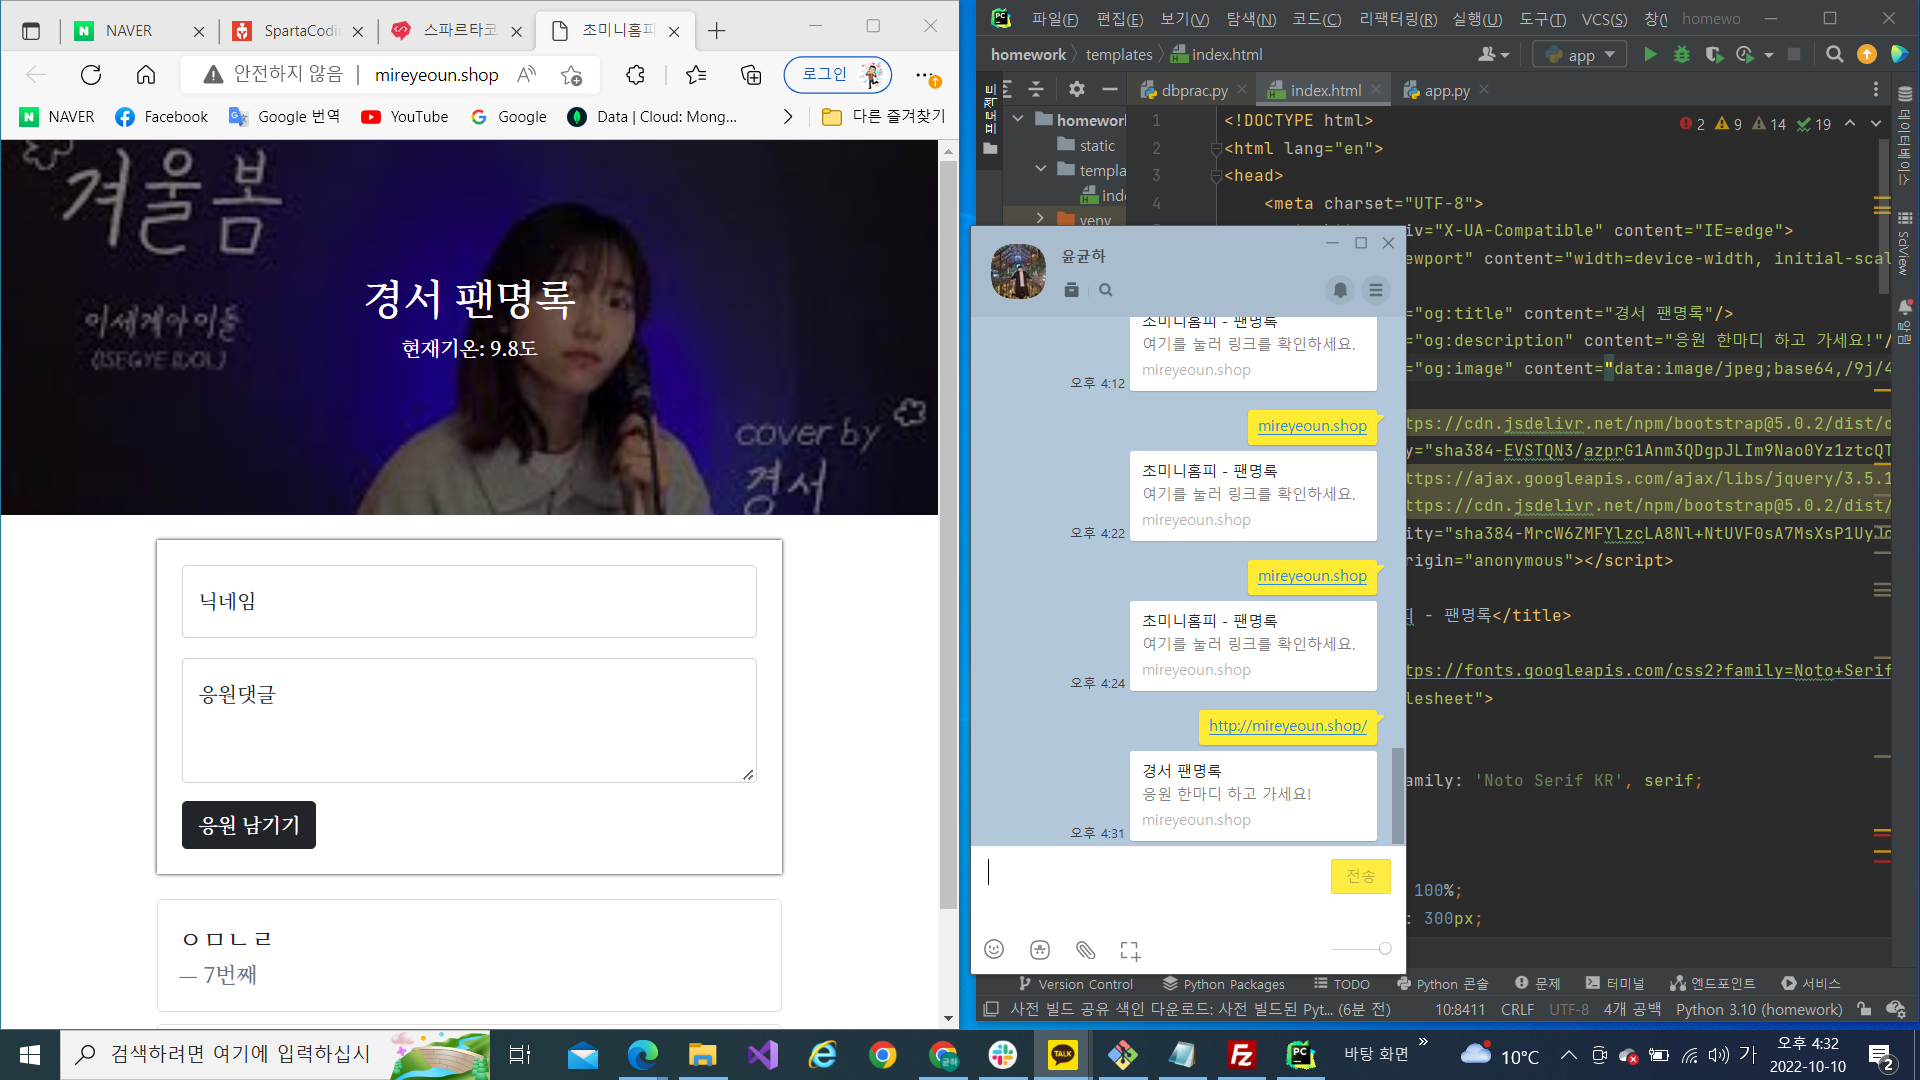Click 응원 남기기 submit button
The height and width of the screenshot is (1080, 1920).
[x=249, y=825]
